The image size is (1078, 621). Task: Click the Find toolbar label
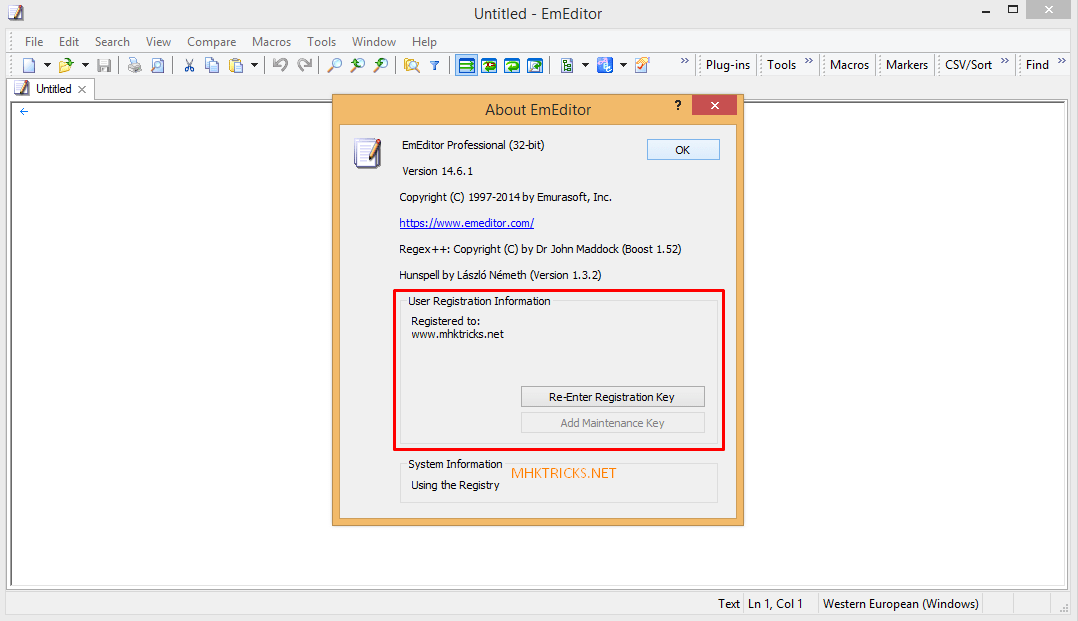pyautogui.click(x=1037, y=65)
